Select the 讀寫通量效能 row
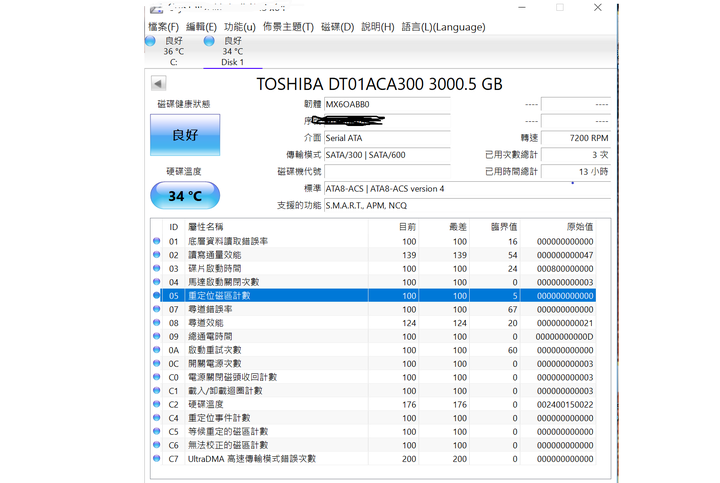 tap(374, 255)
